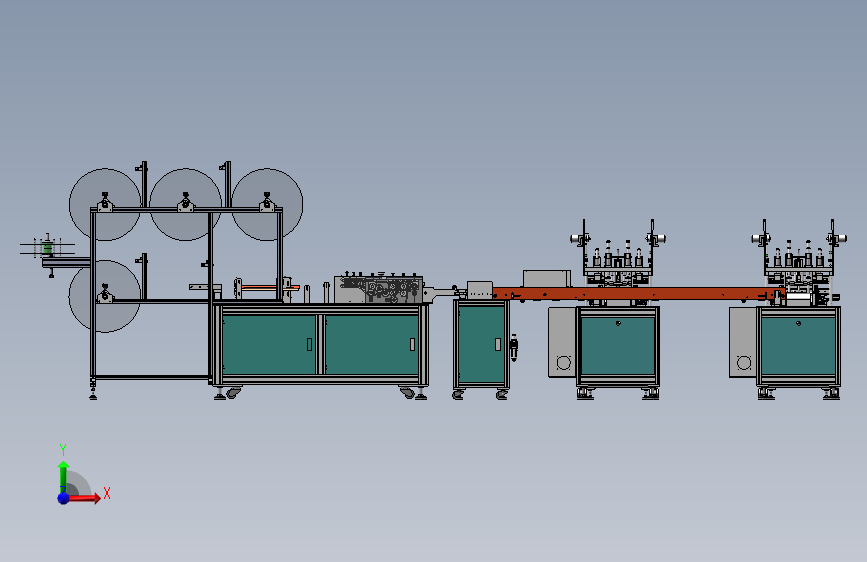This screenshot has width=867, height=562.
Task: Select the geared folding roller assembly on main table
Action: pyautogui.click(x=379, y=289)
